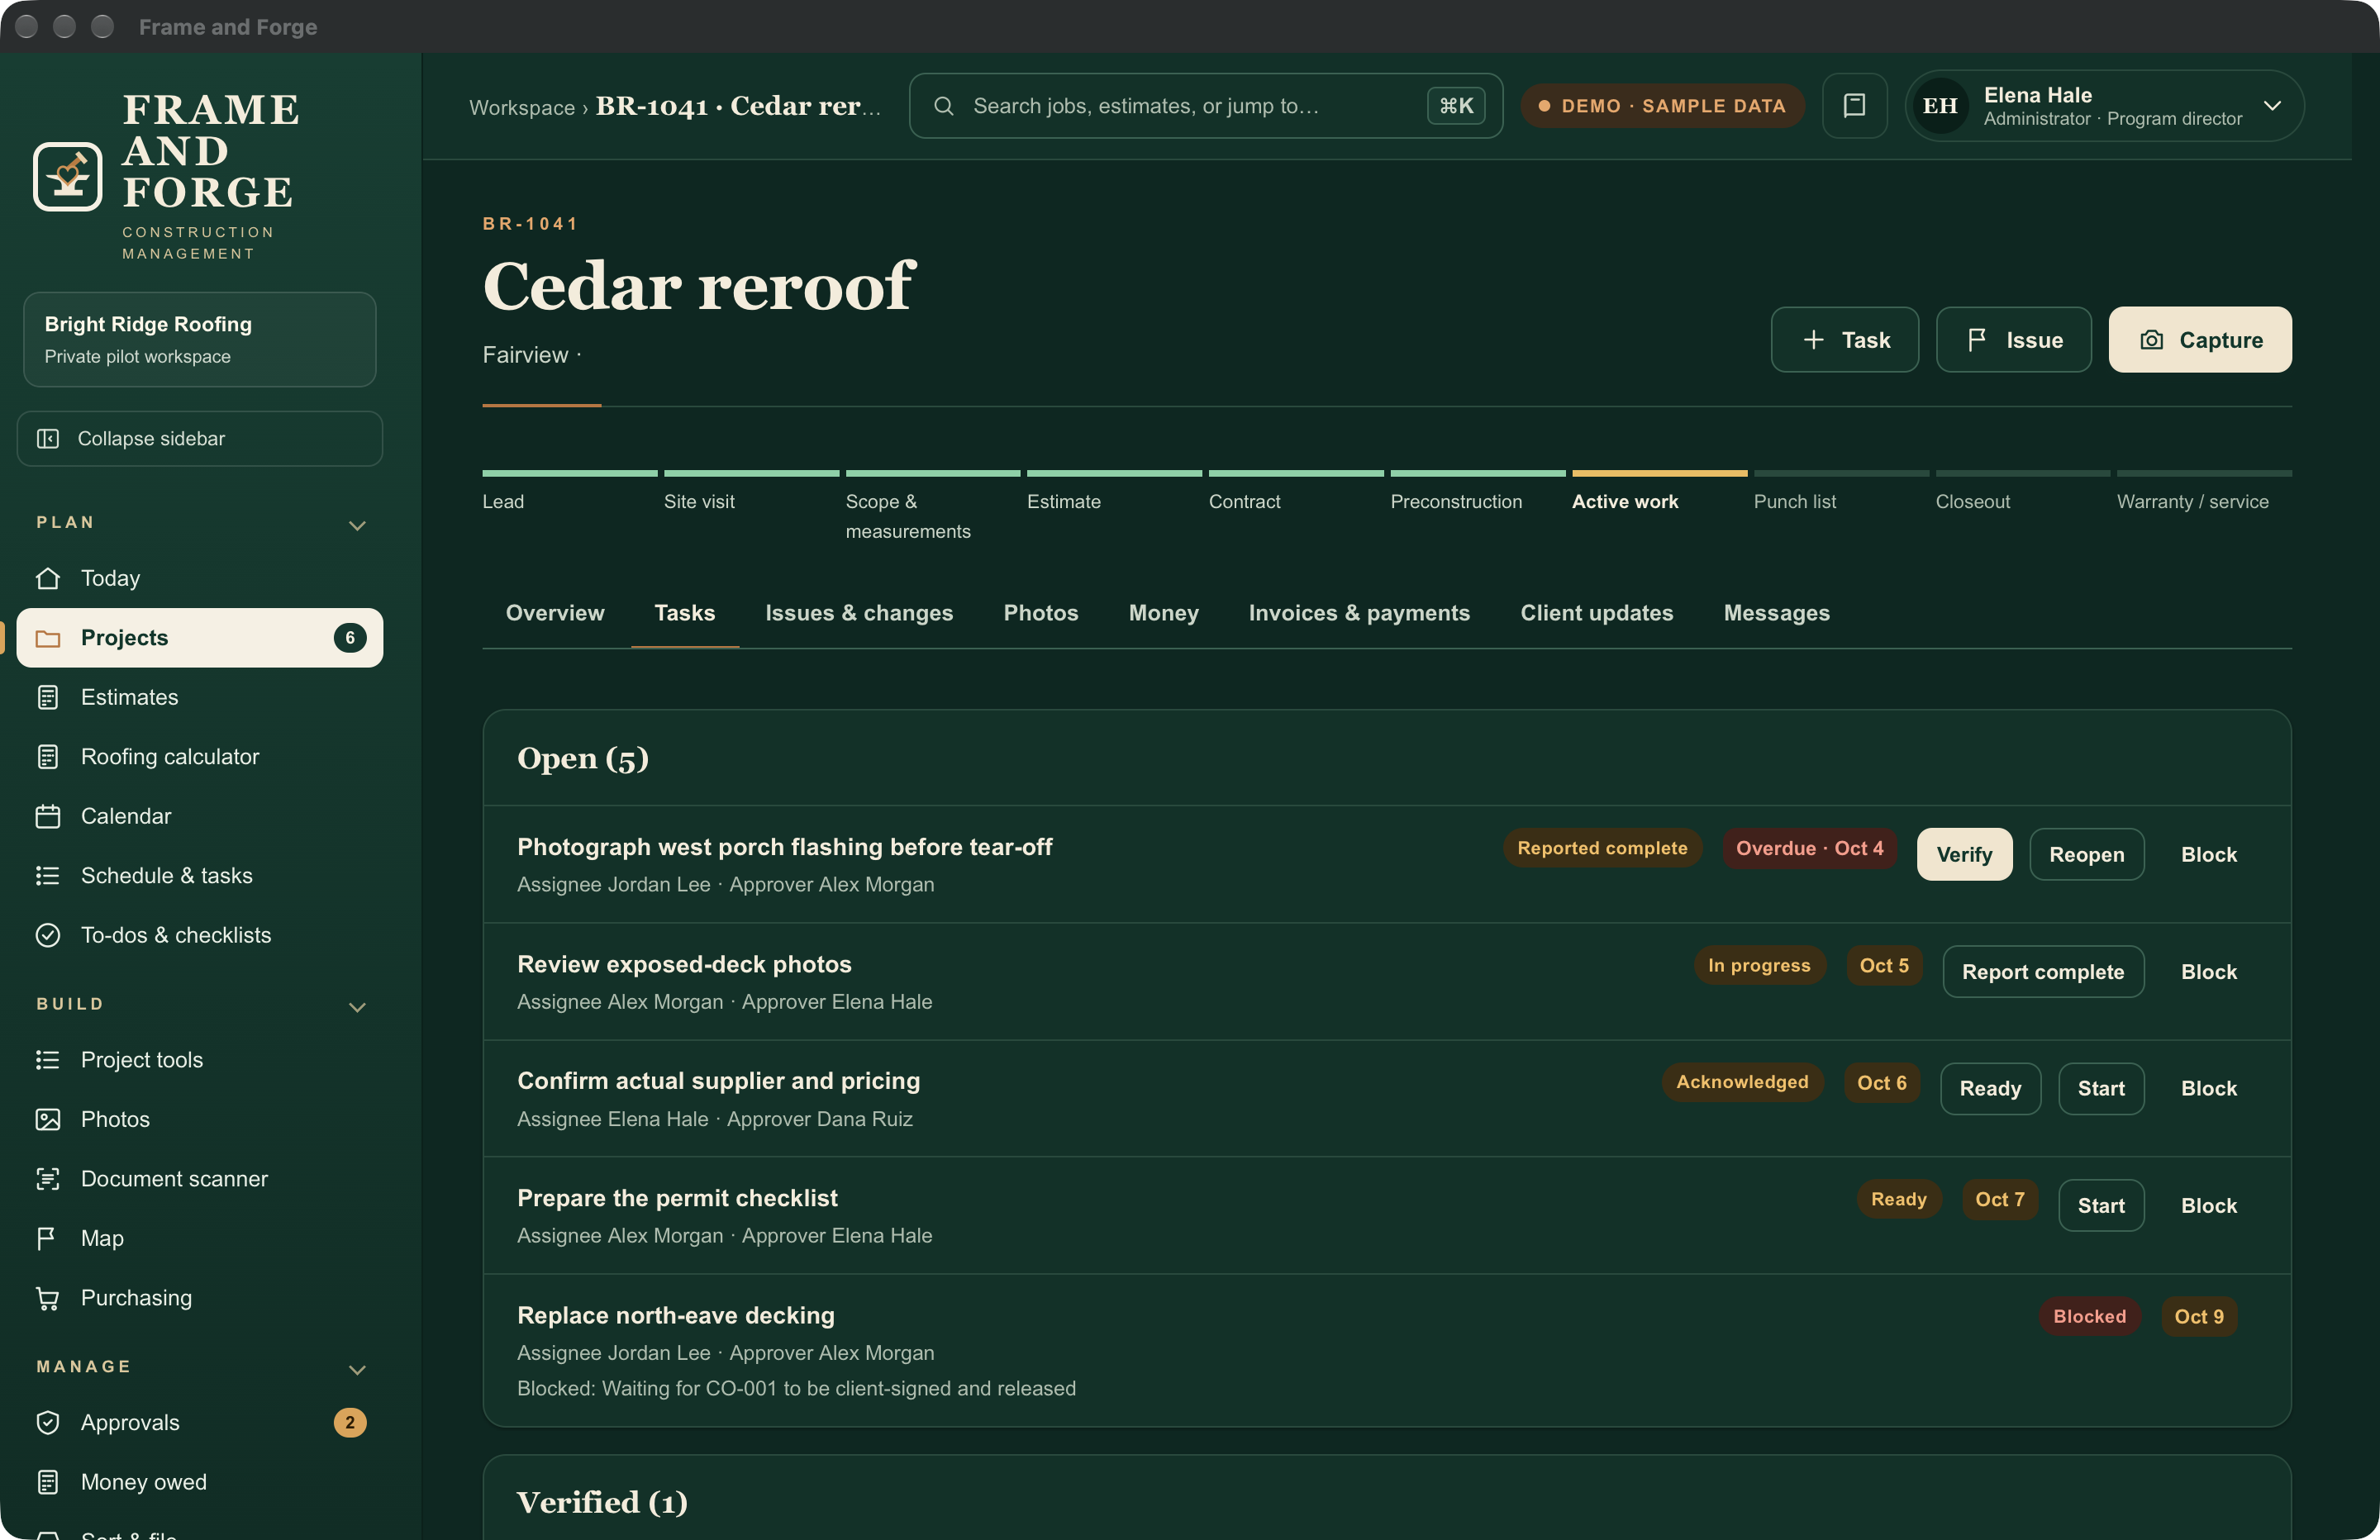The image size is (2380, 1540).
Task: Open the Bright Ridge Roofing workspace switcher
Action: [x=200, y=339]
